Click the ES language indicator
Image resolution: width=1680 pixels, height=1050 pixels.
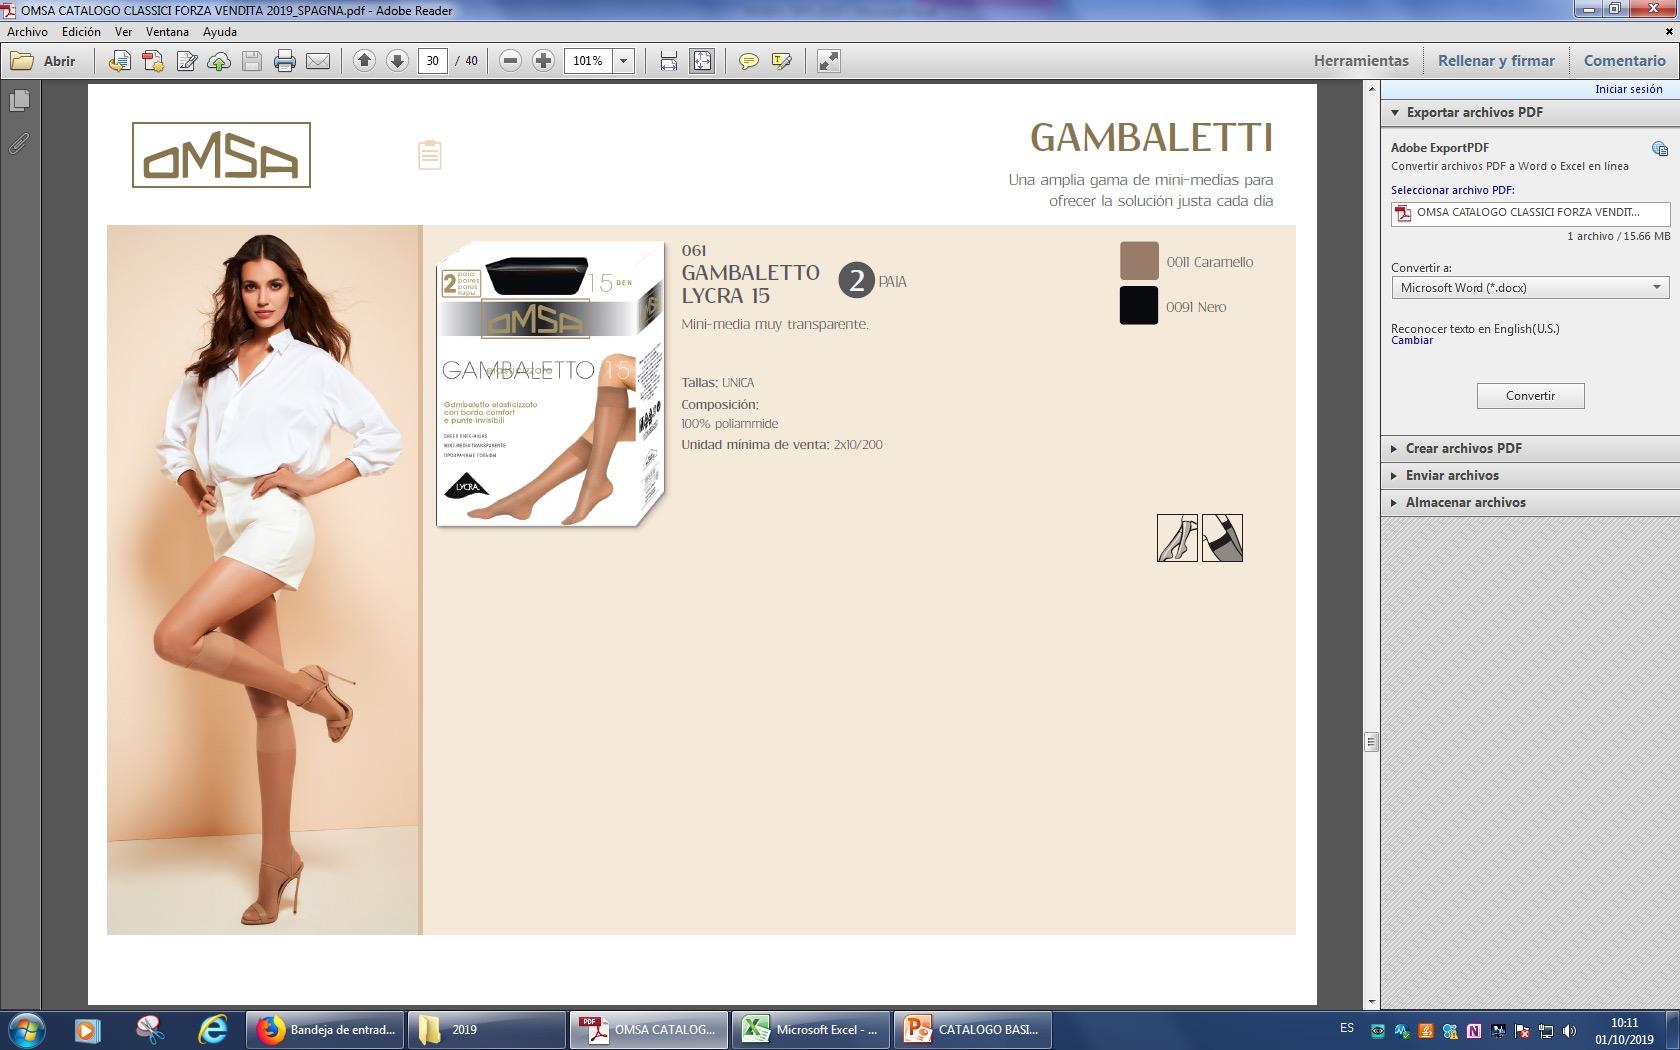1346,1028
